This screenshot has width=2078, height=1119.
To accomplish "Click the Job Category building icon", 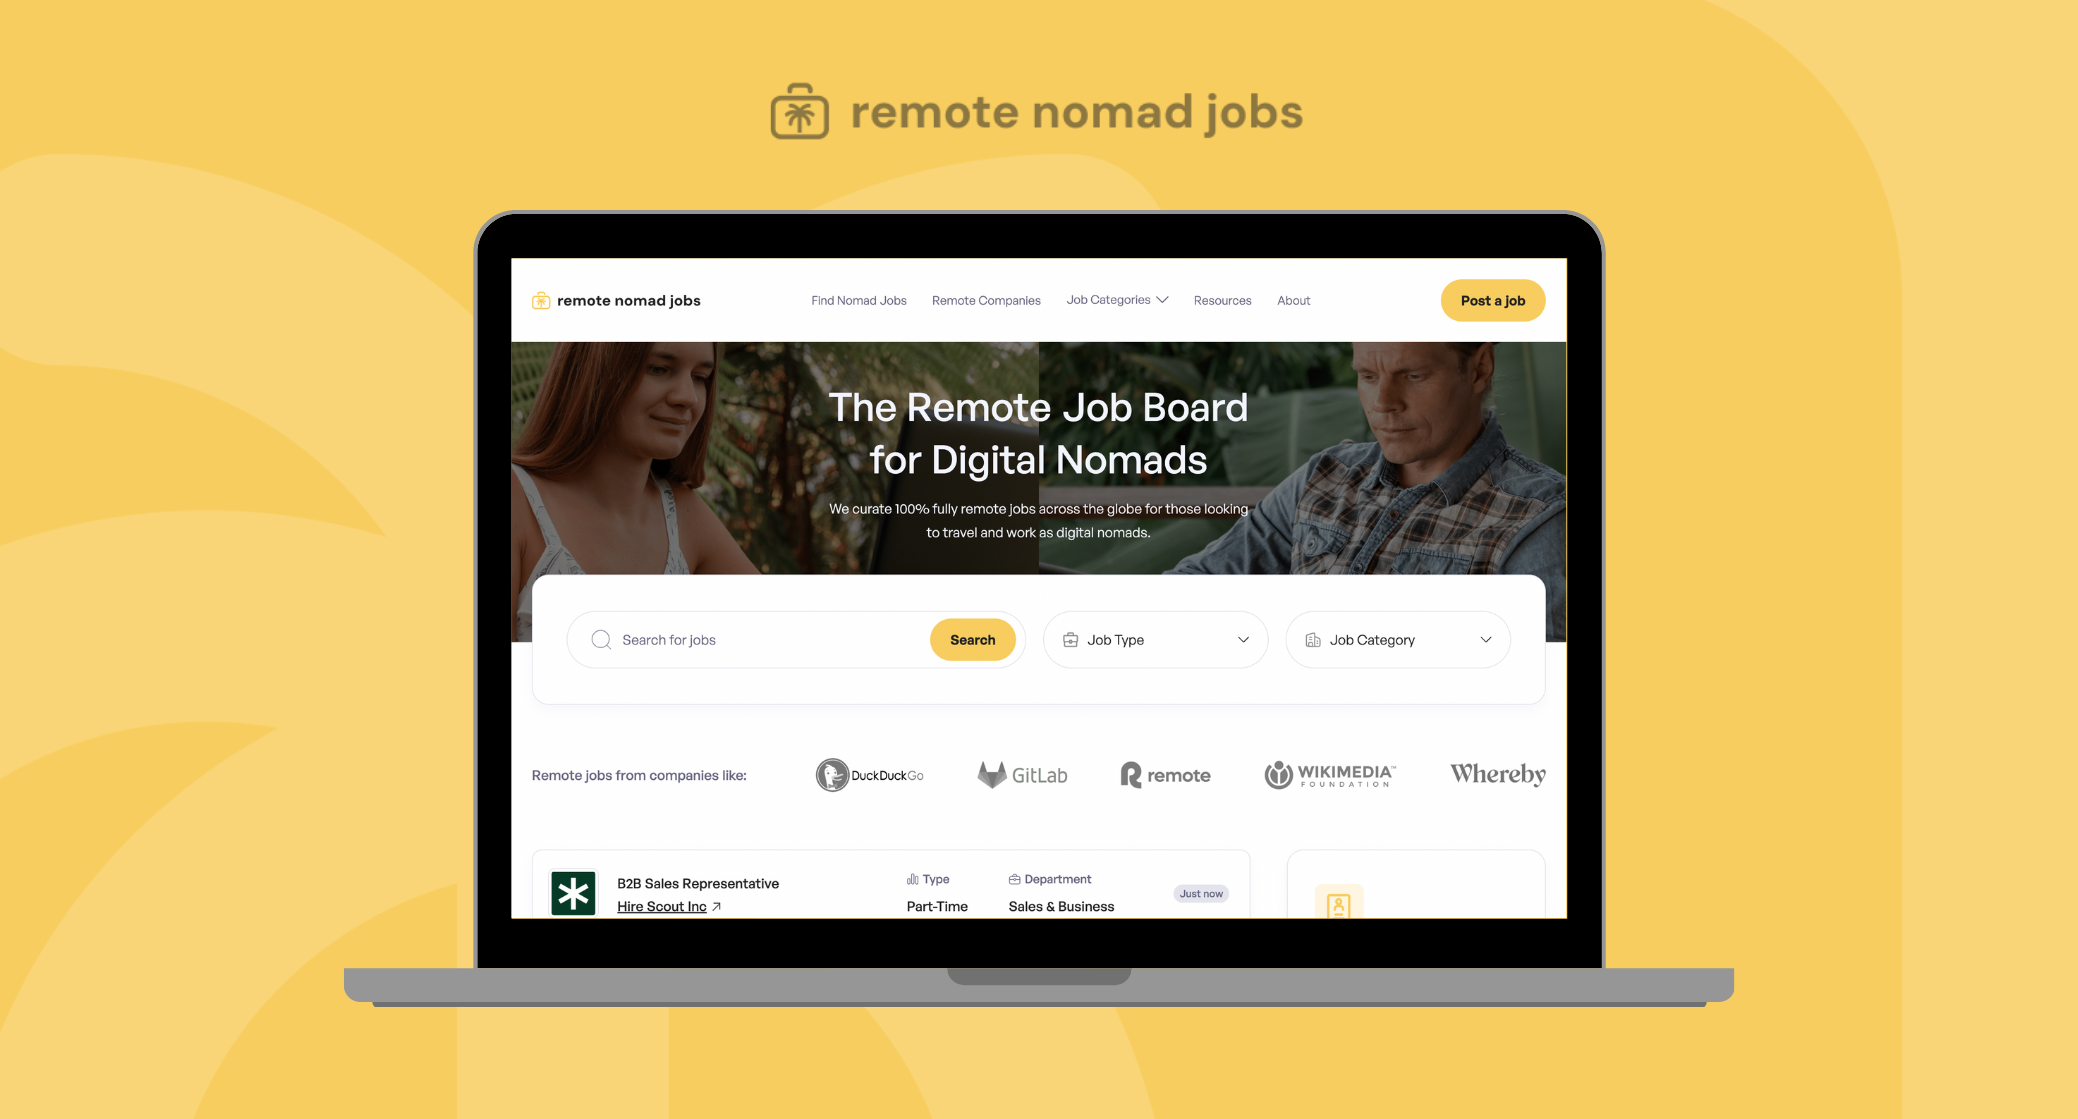I will [x=1310, y=638].
